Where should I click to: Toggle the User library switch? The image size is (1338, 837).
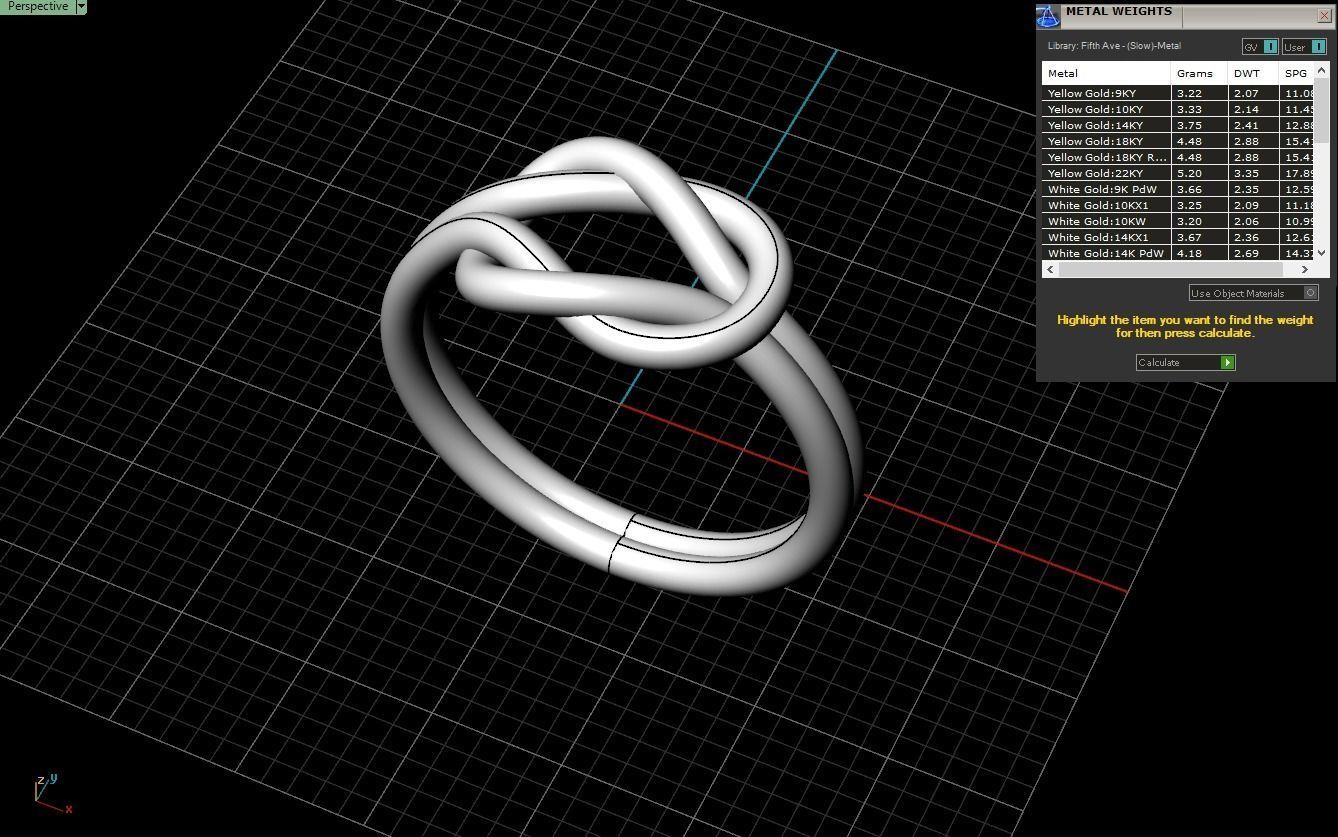(x=1304, y=47)
